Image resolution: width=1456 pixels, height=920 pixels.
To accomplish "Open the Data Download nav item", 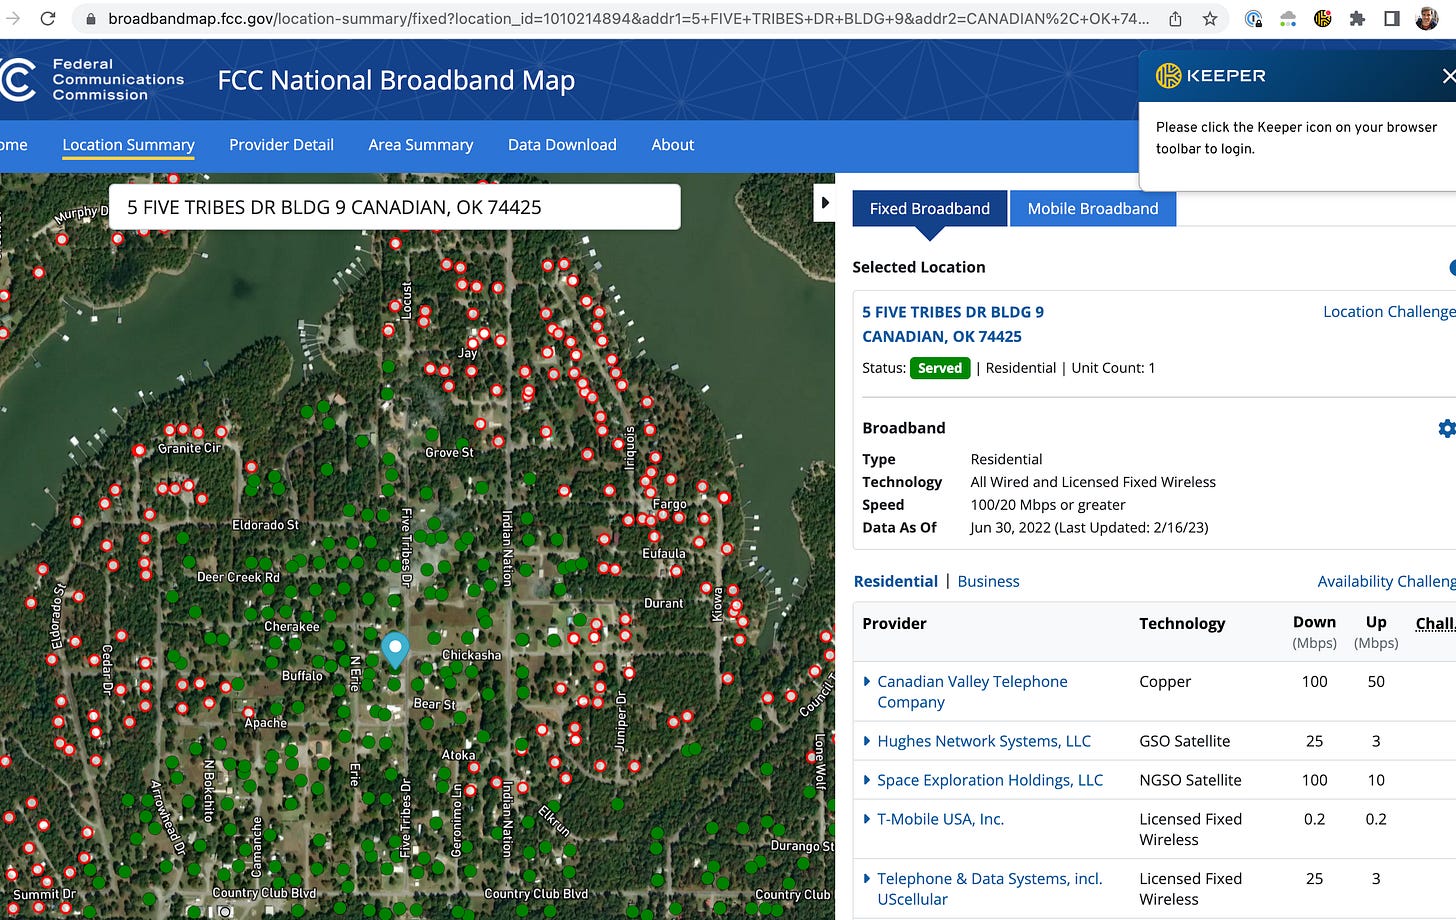I will coord(562,145).
